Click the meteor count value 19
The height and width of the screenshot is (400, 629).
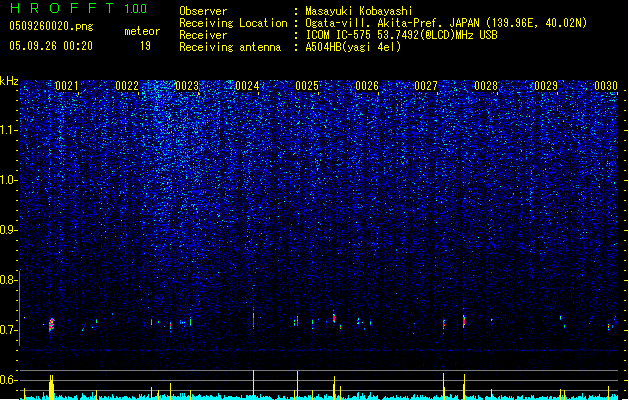[x=145, y=46]
